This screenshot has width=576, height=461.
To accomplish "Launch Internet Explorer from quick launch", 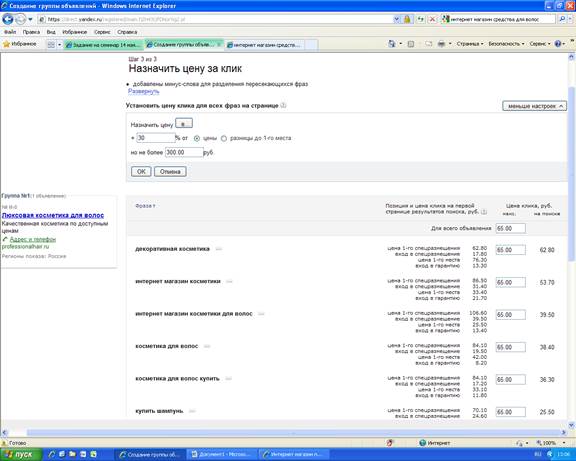I will 52,455.
